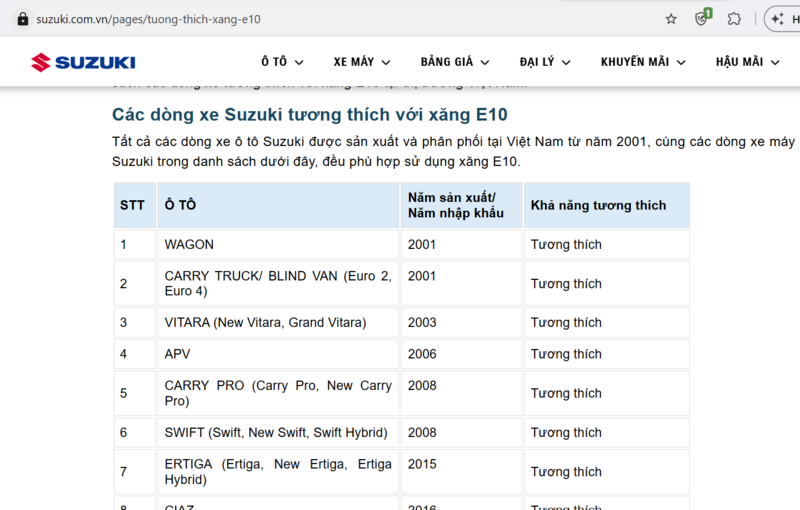Select the "SWIFT (Swift, New Swift, Swift Hybrid)" cell
Viewport: 800px width, 510px height.
click(278, 432)
